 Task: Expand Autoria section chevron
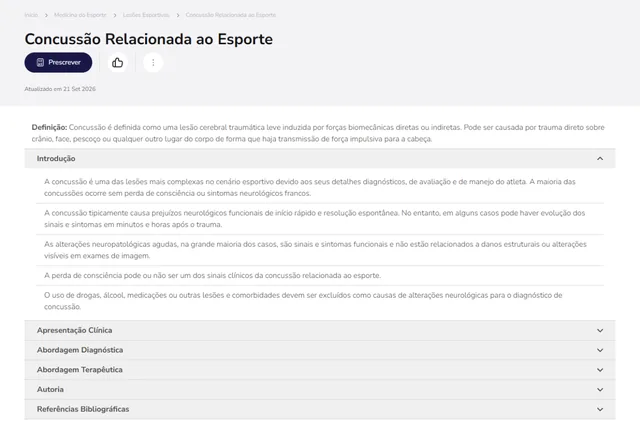coord(600,389)
